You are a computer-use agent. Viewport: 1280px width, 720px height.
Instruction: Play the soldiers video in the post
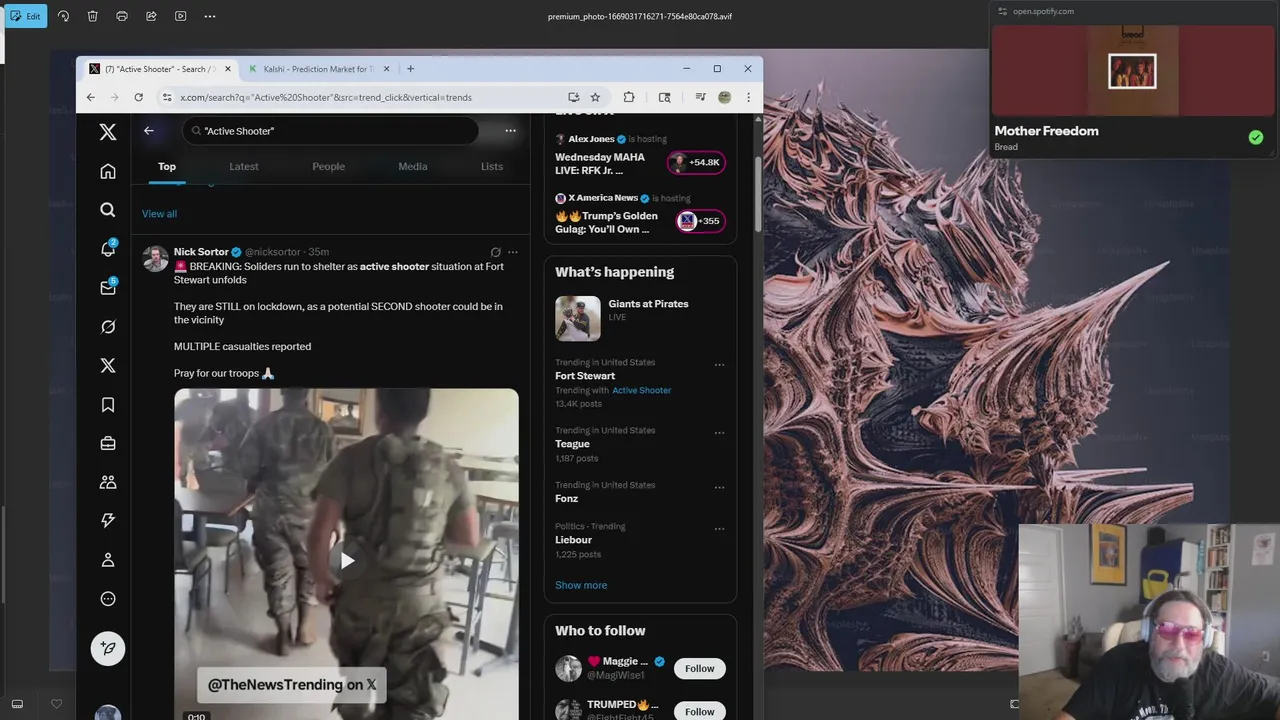click(x=346, y=560)
